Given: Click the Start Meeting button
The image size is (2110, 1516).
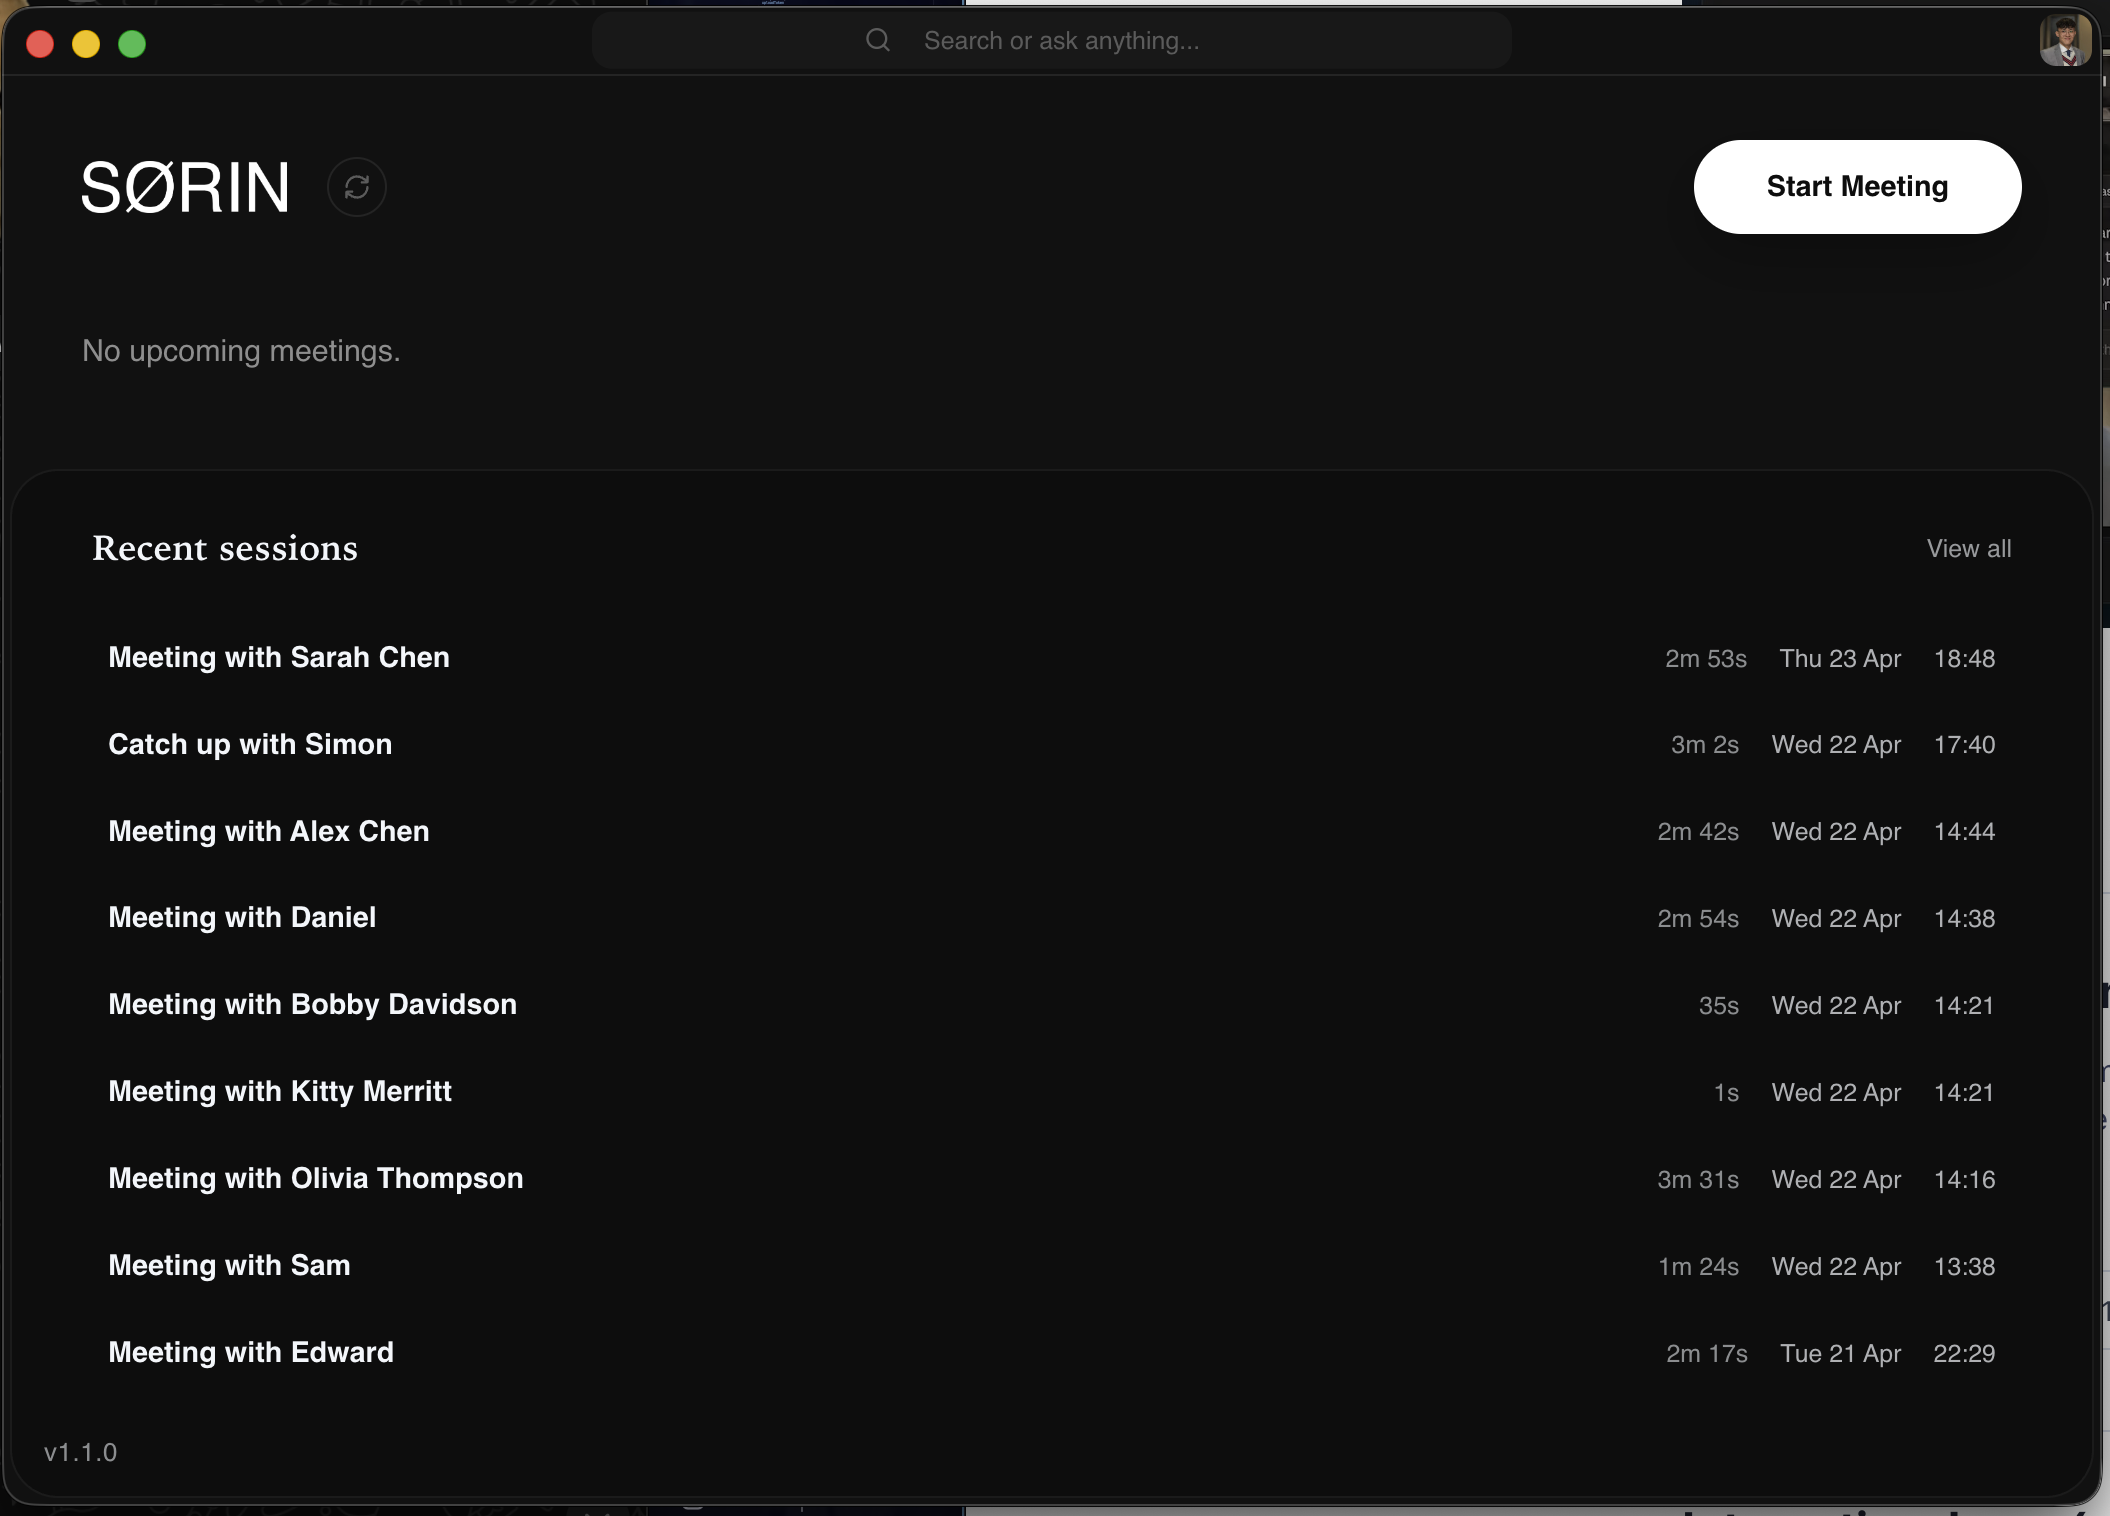Looking at the screenshot, I should click(1856, 187).
